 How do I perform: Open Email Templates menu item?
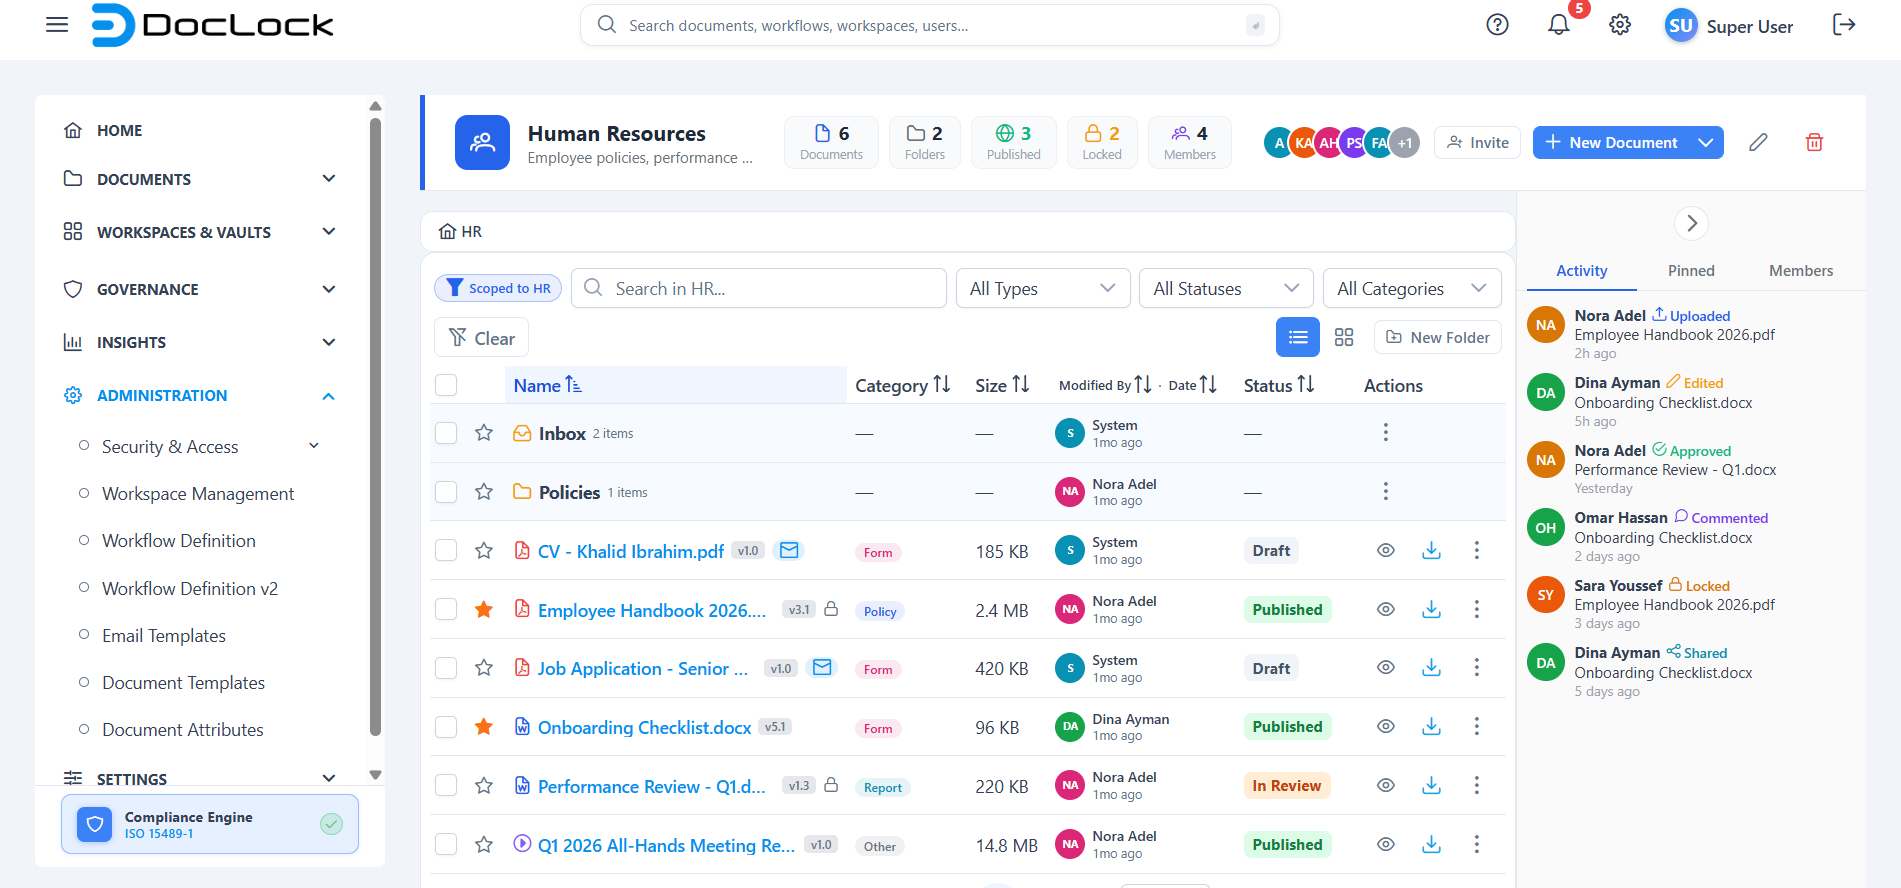pyautogui.click(x=164, y=636)
